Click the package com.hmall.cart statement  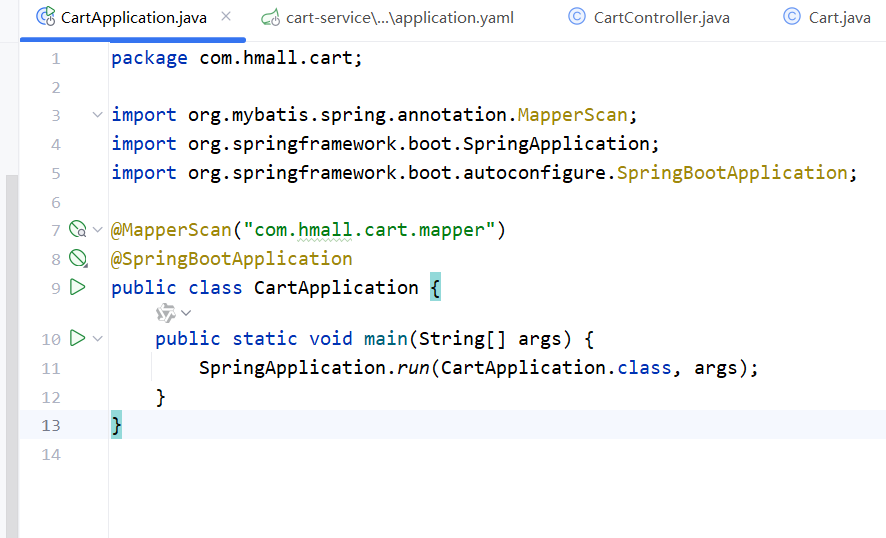click(x=236, y=58)
